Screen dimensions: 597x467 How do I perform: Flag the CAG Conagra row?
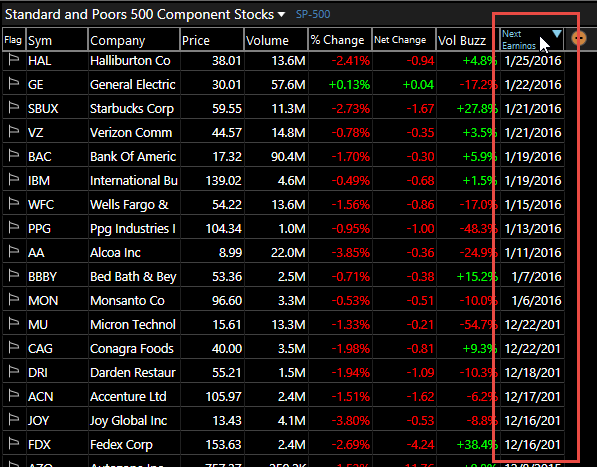tap(14, 348)
